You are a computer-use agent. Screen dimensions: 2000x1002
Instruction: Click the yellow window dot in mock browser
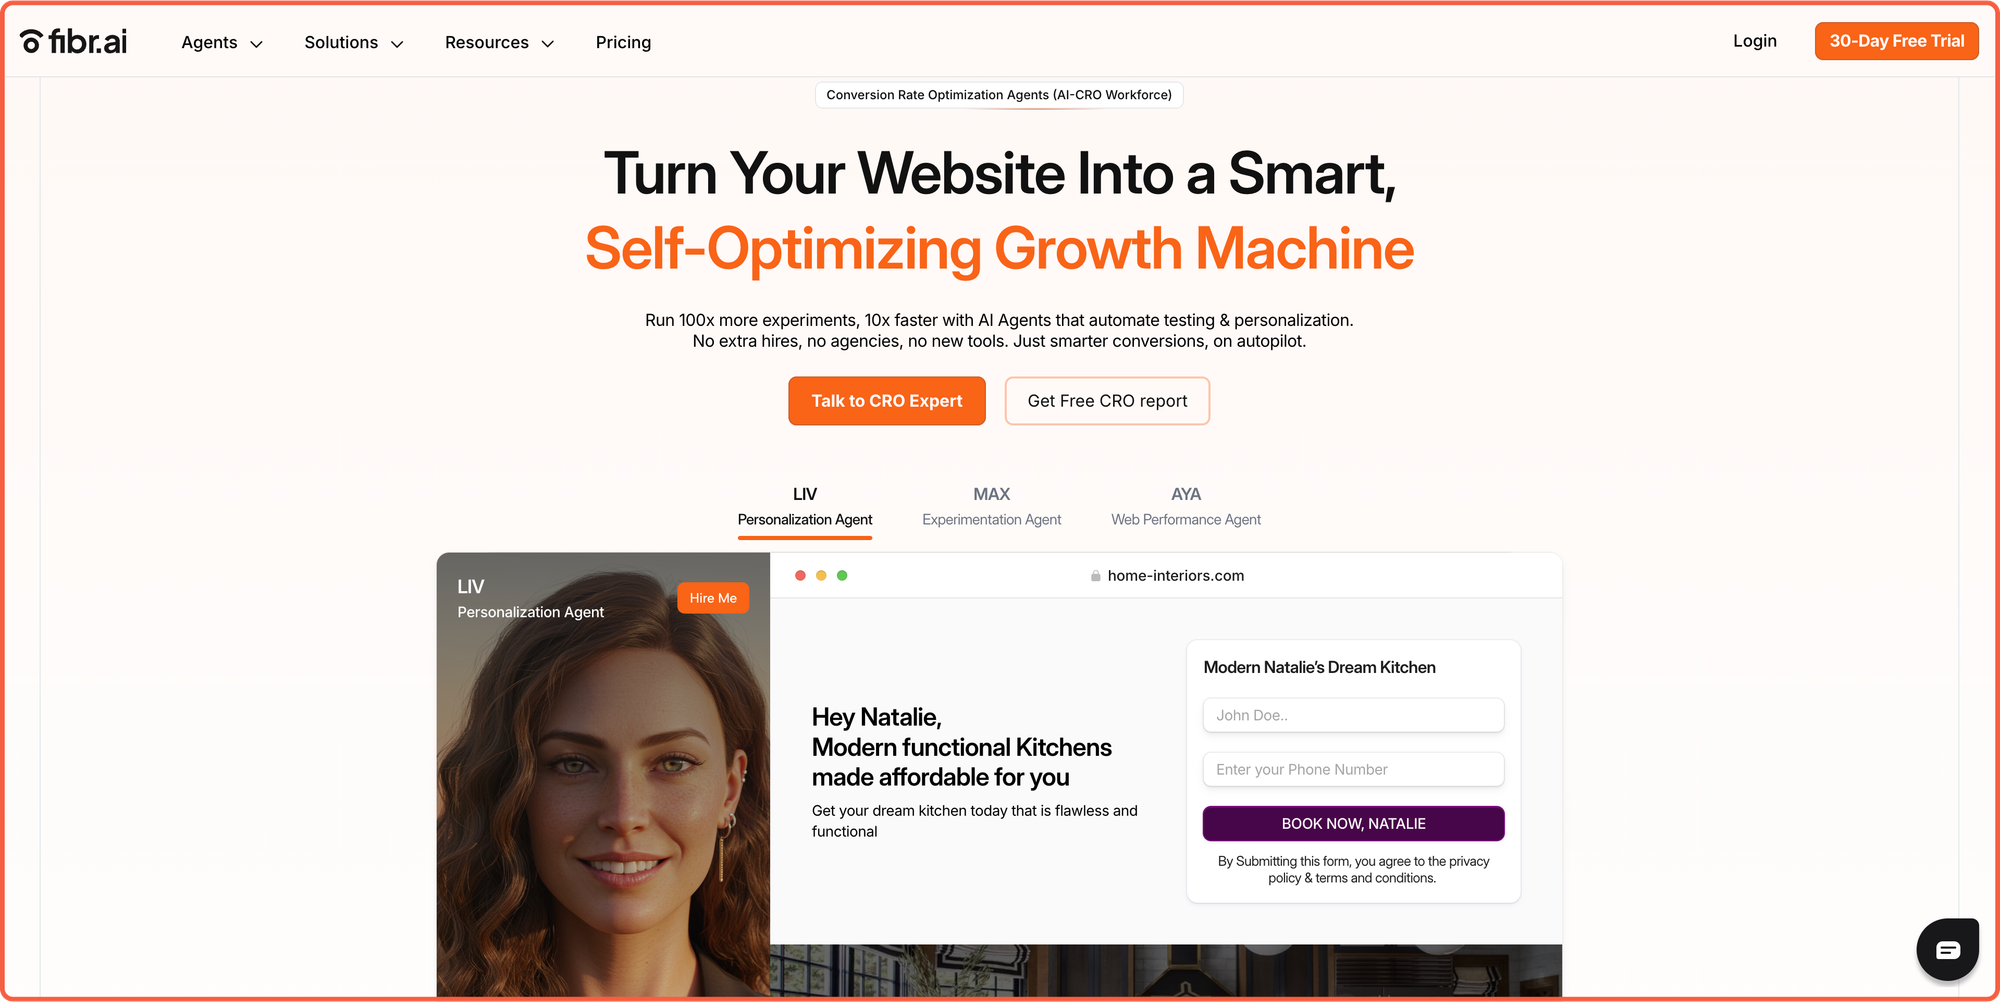[x=821, y=575]
